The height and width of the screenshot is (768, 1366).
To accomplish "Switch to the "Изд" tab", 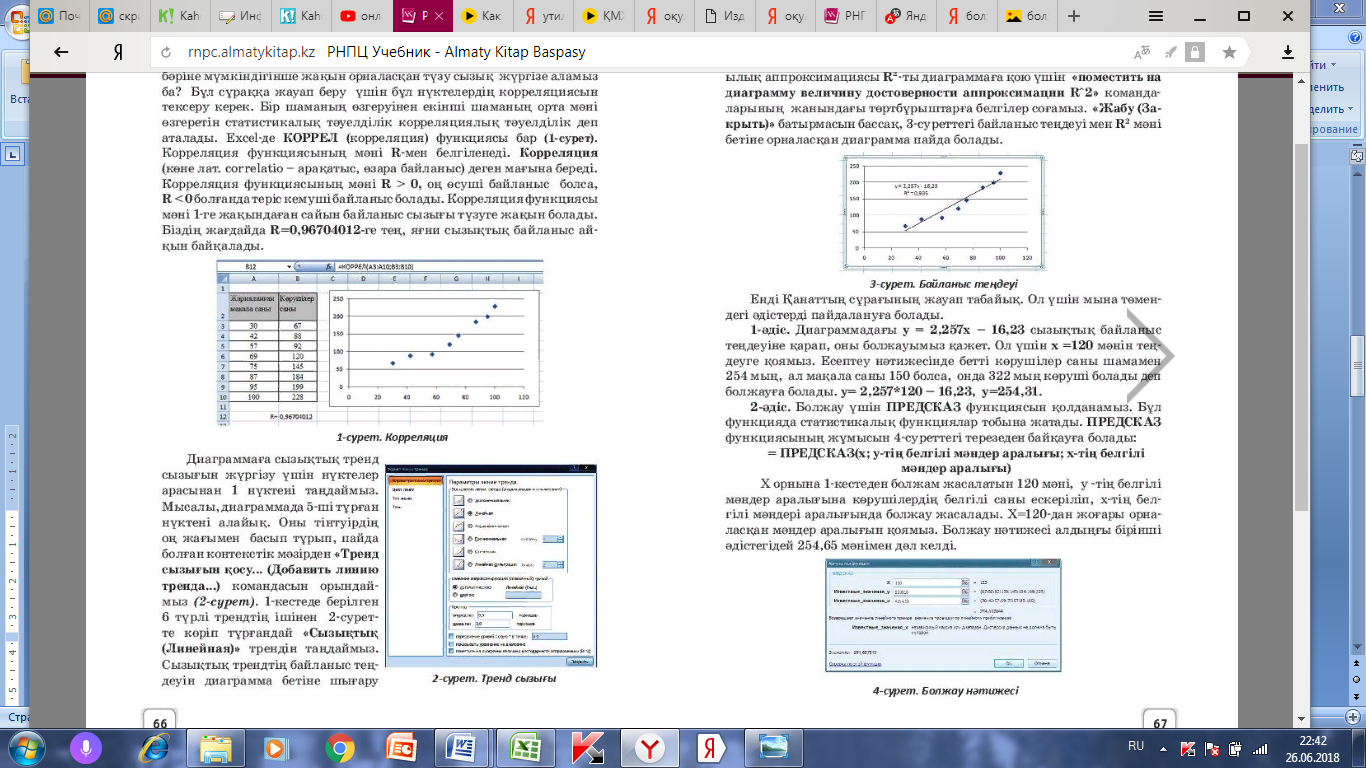I will click(723, 16).
